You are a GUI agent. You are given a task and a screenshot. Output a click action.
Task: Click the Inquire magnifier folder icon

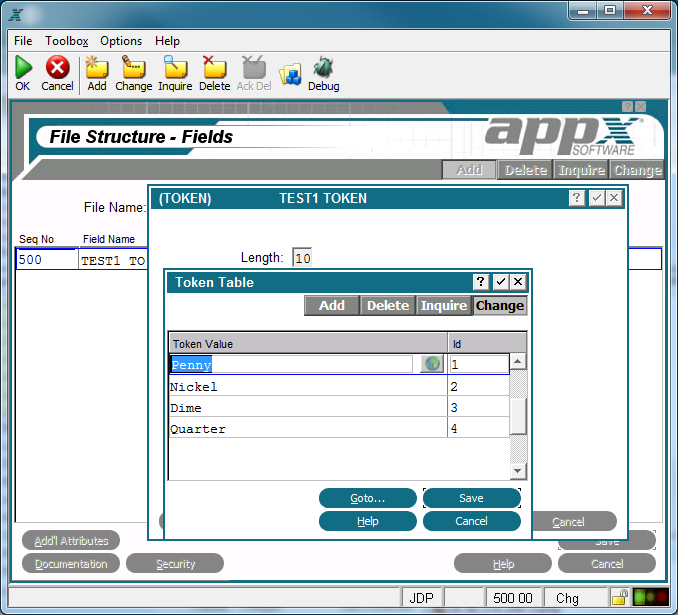tap(175, 67)
